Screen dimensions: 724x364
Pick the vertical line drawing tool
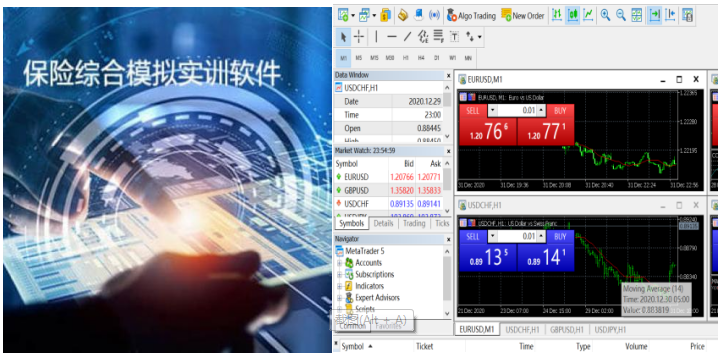click(x=376, y=36)
